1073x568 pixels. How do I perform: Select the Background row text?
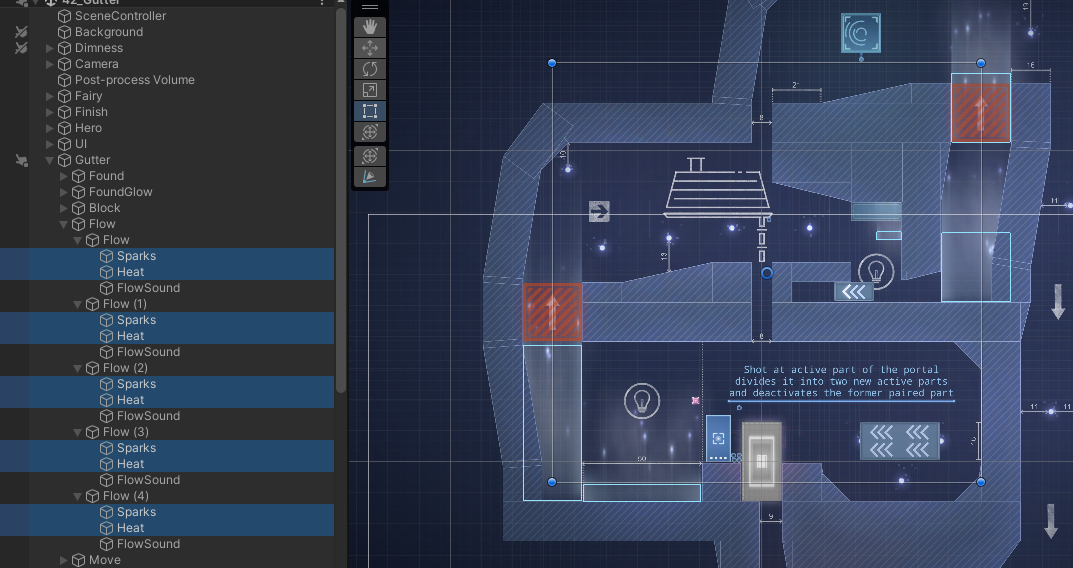[109, 31]
